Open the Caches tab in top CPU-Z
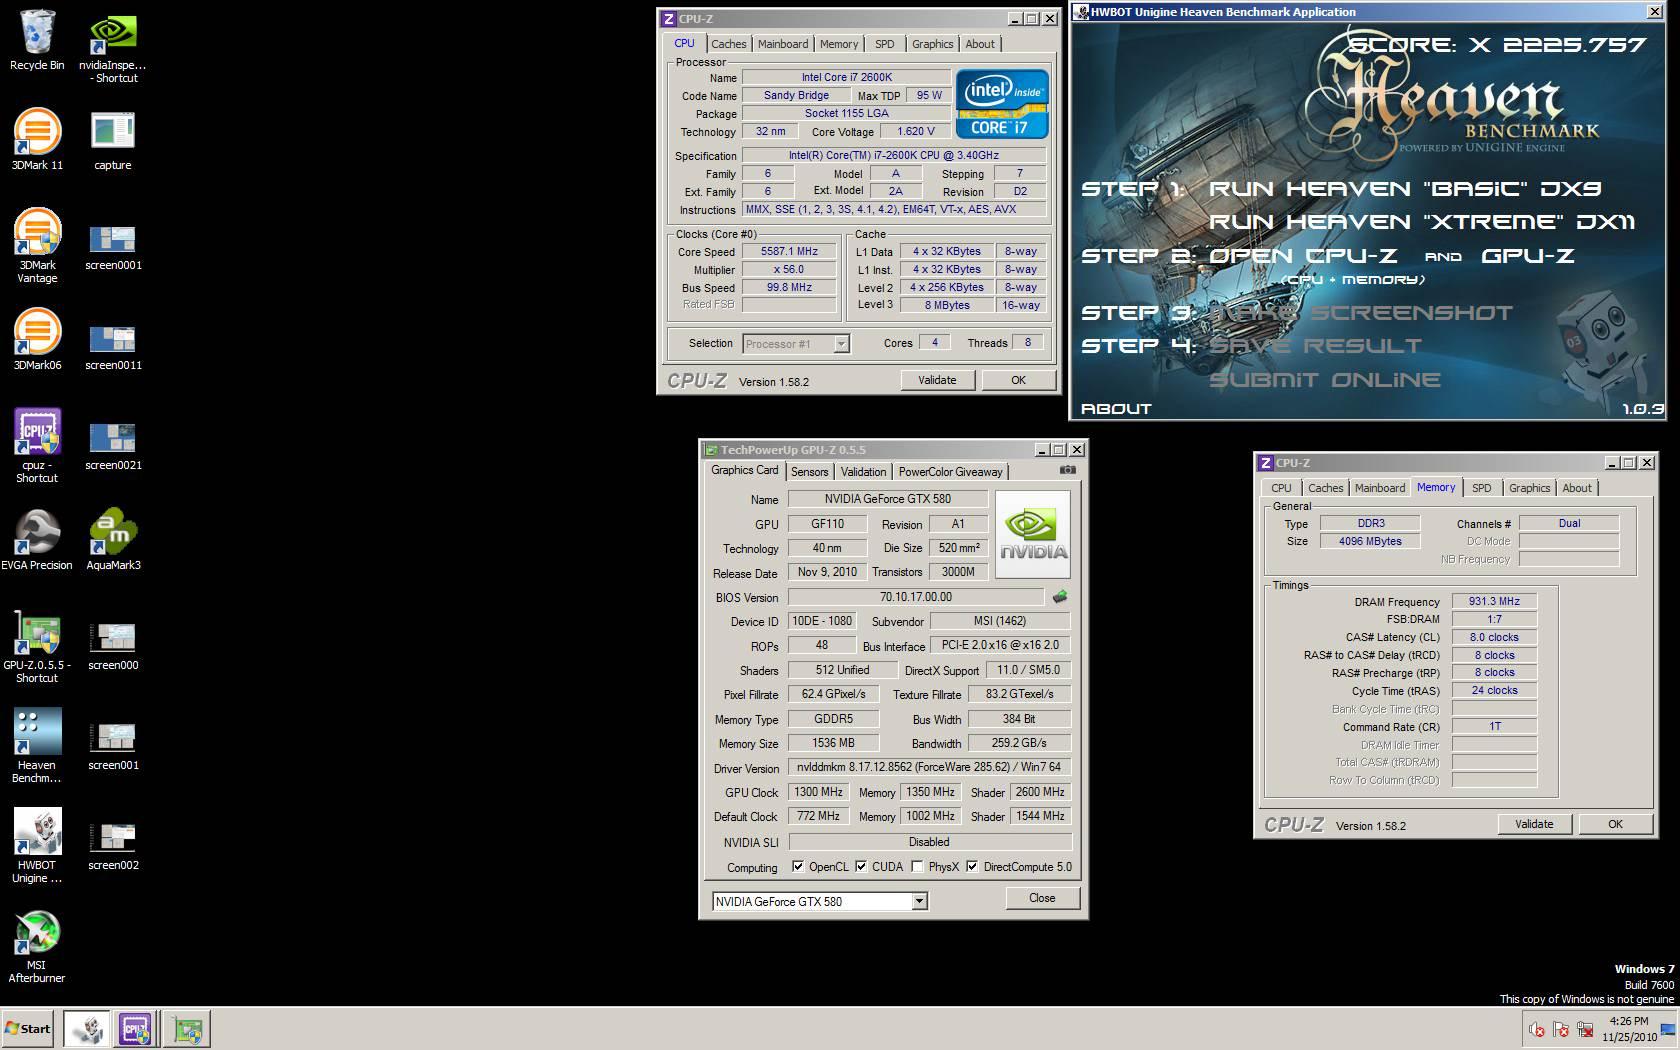Image resolution: width=1680 pixels, height=1050 pixels. point(728,44)
